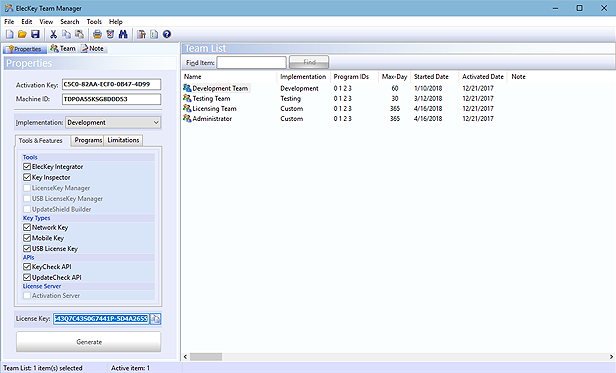Open the Help menu
Screen dimensions: 616x373
(116, 22)
